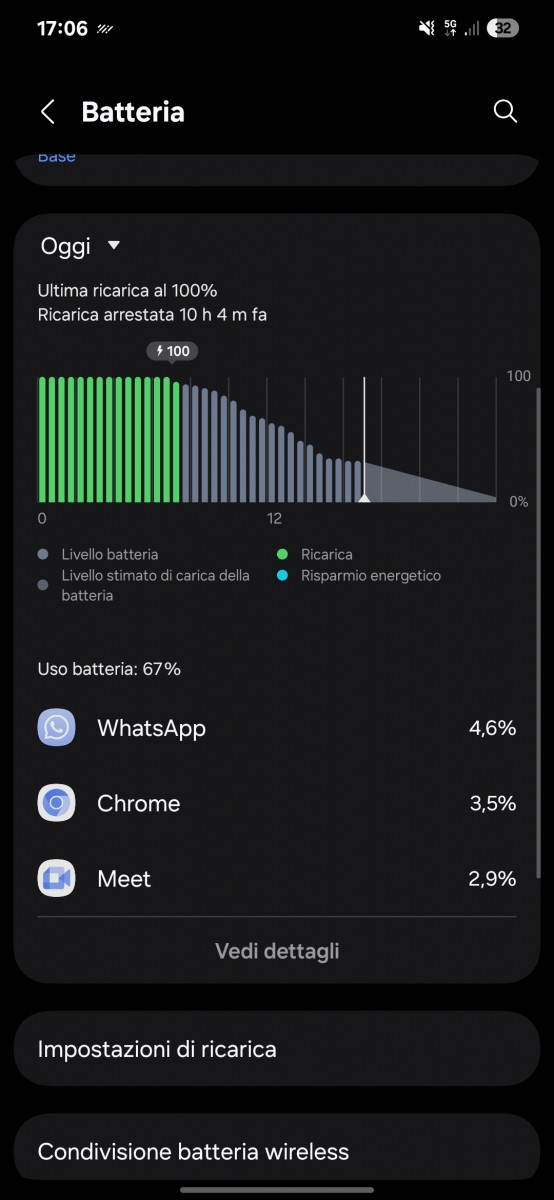Image resolution: width=554 pixels, height=1200 pixels.
Task: Select the Chrome 3,5% usage row
Action: tap(277, 803)
